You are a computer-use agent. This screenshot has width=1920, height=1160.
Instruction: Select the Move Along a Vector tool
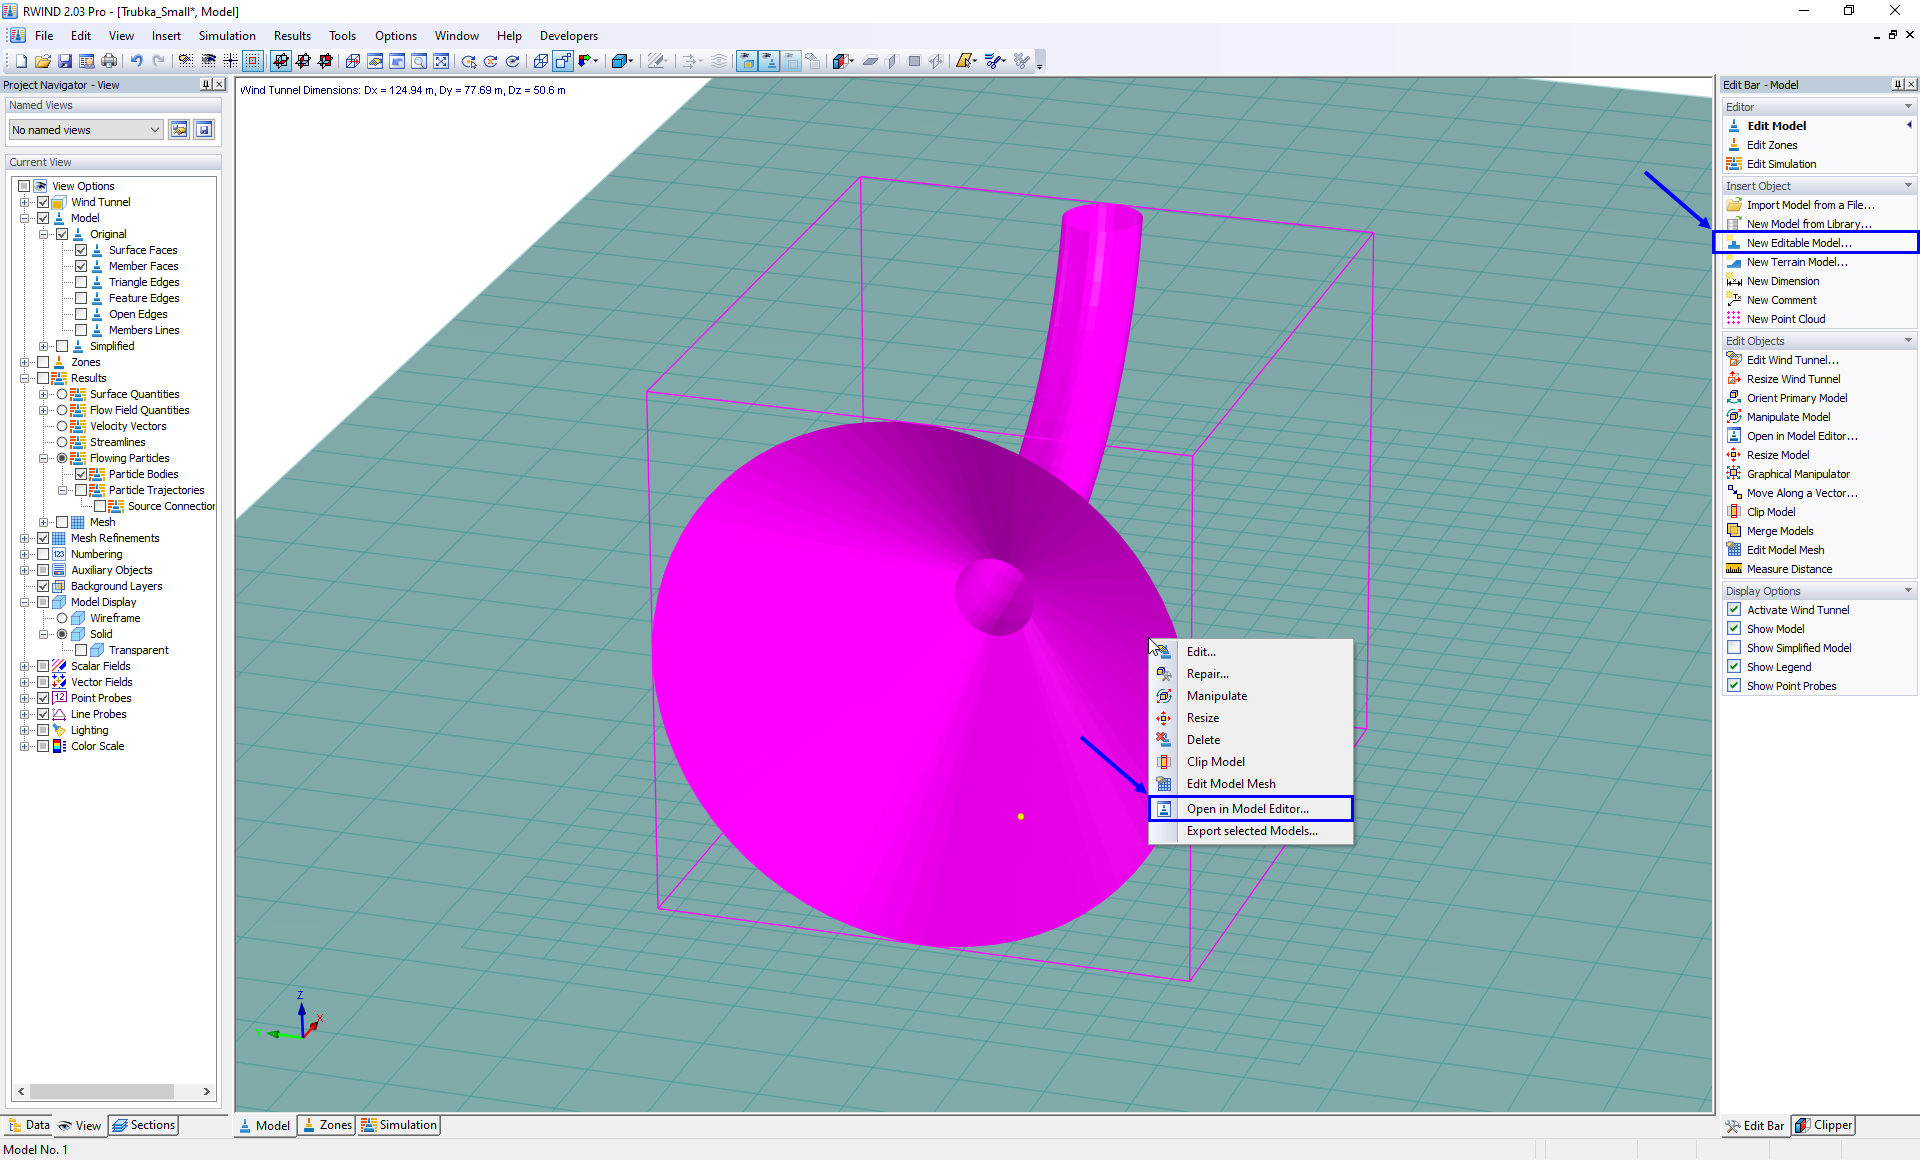point(1799,492)
